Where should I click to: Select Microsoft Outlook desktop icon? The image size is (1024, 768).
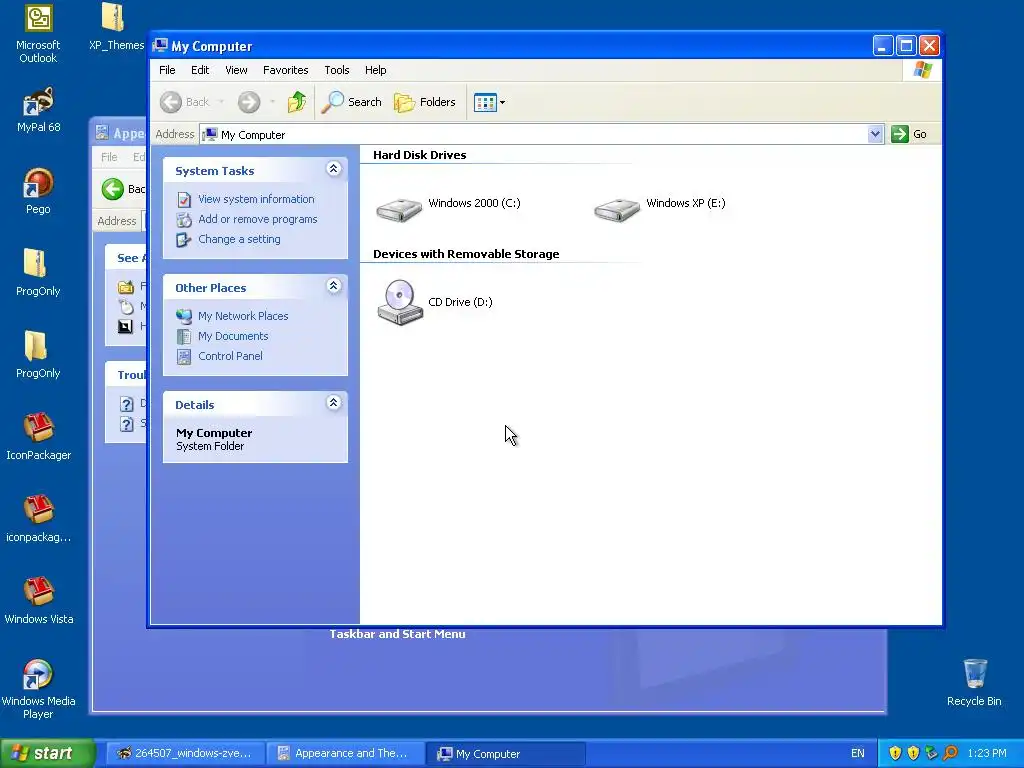coord(38,33)
